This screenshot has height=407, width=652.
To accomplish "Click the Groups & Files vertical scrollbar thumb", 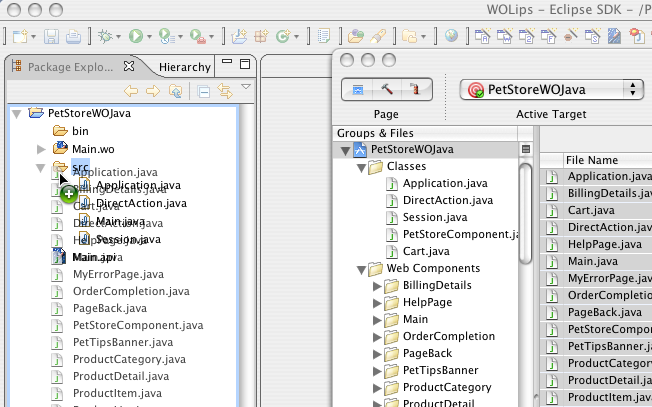I will (526, 214).
